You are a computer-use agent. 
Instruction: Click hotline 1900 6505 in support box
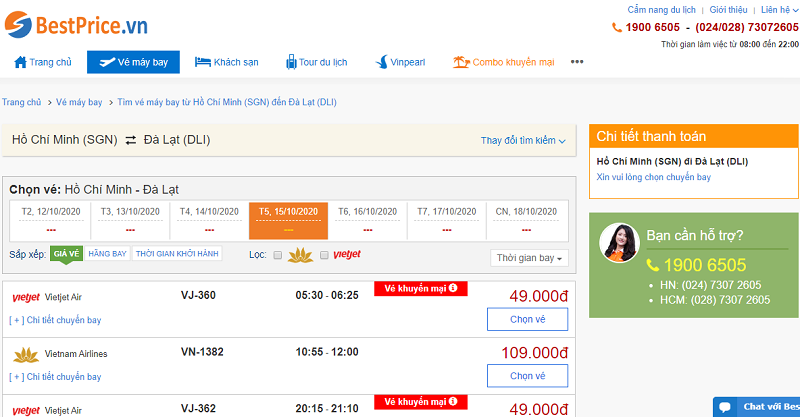tap(705, 265)
